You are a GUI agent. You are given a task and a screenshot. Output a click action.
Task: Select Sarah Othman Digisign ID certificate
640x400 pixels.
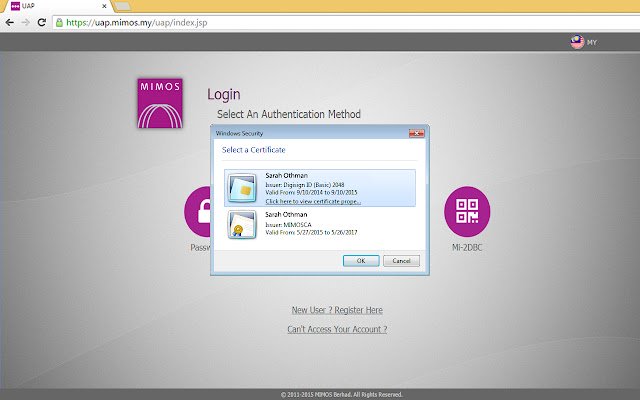coord(320,188)
